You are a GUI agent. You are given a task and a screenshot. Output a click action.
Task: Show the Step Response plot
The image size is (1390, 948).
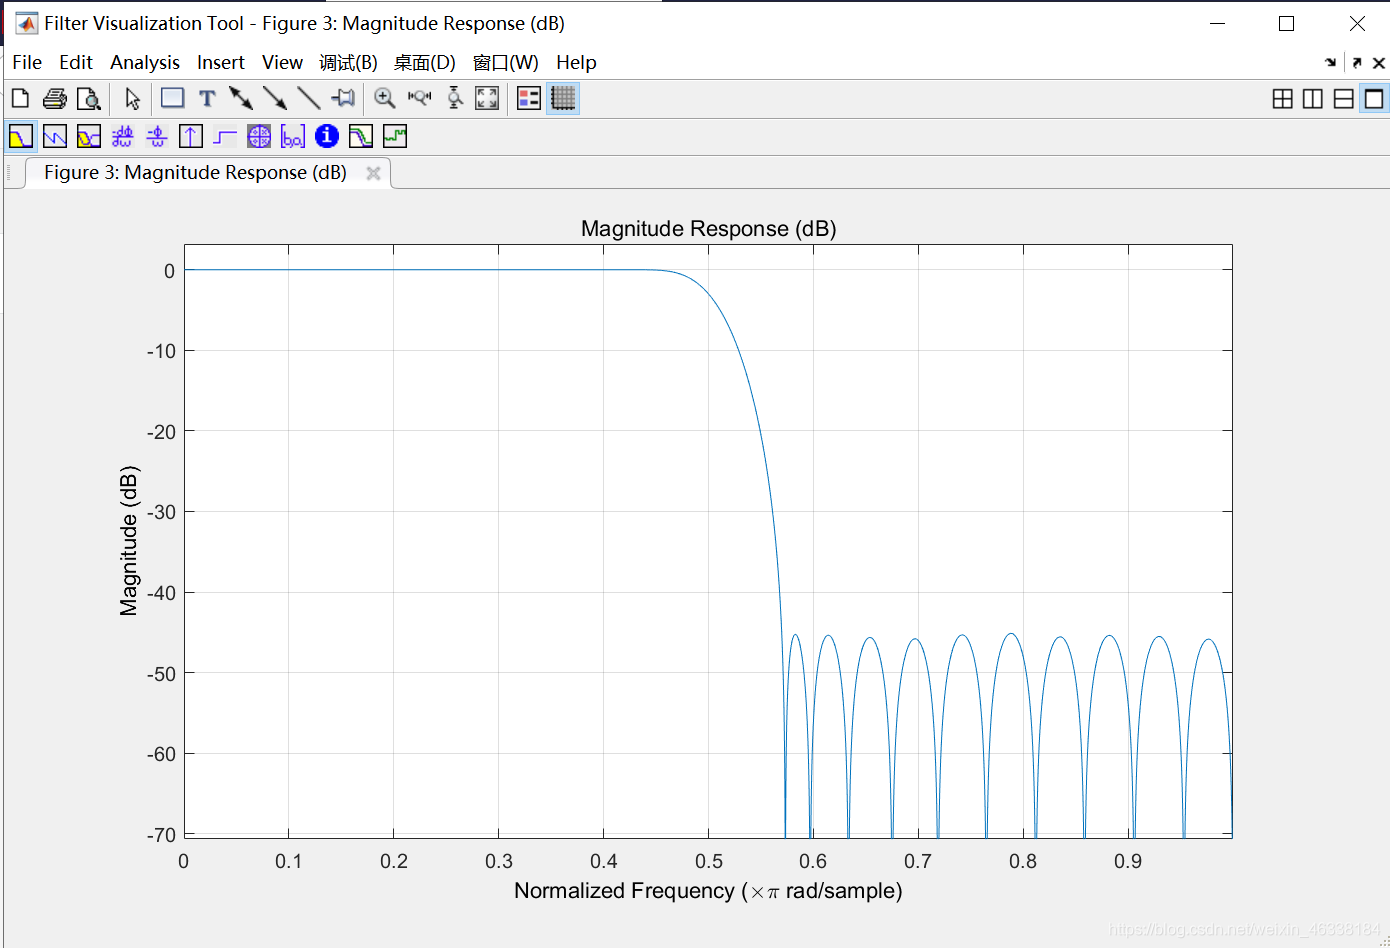pyautogui.click(x=225, y=136)
